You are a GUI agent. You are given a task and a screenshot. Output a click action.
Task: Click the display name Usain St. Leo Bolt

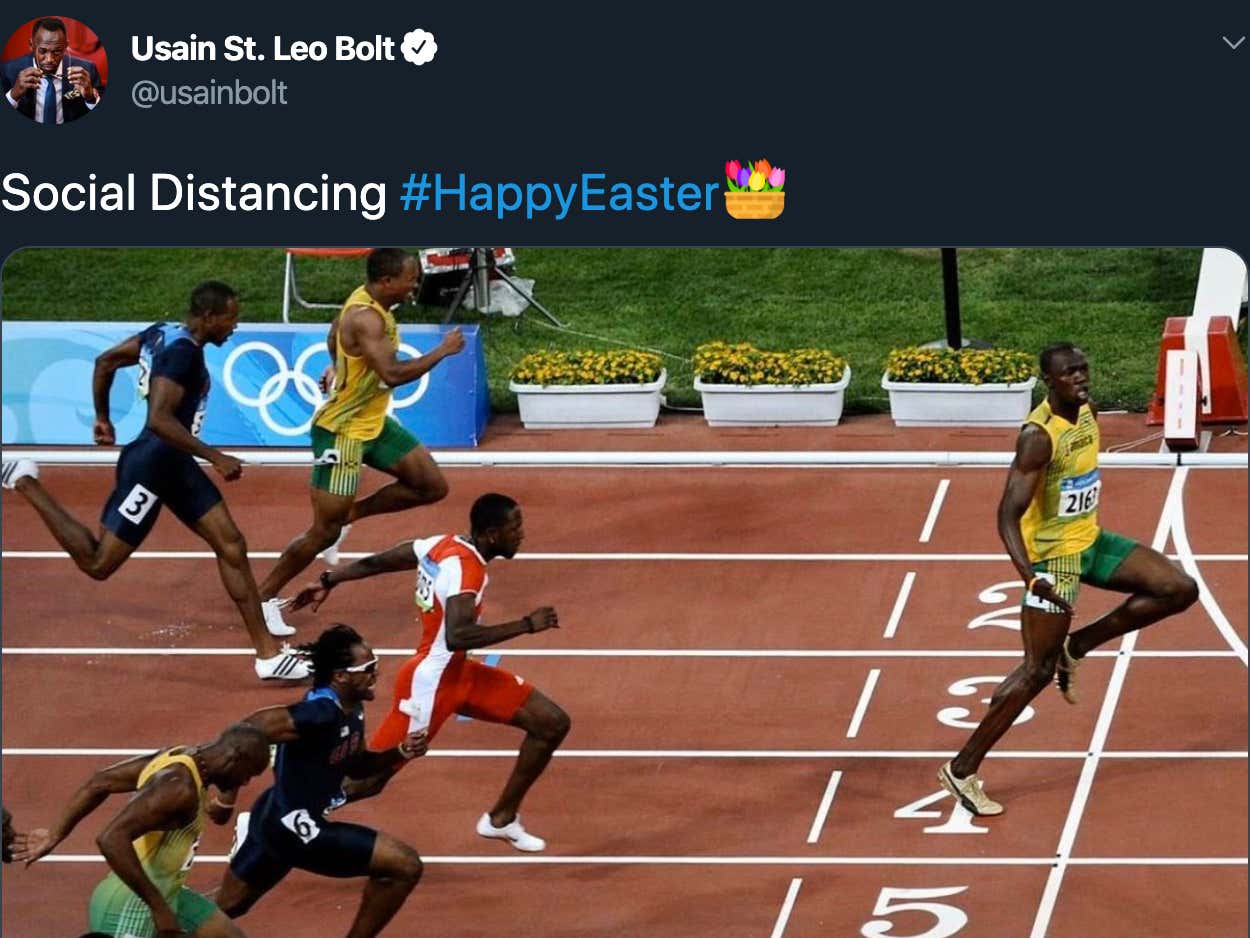click(x=263, y=48)
